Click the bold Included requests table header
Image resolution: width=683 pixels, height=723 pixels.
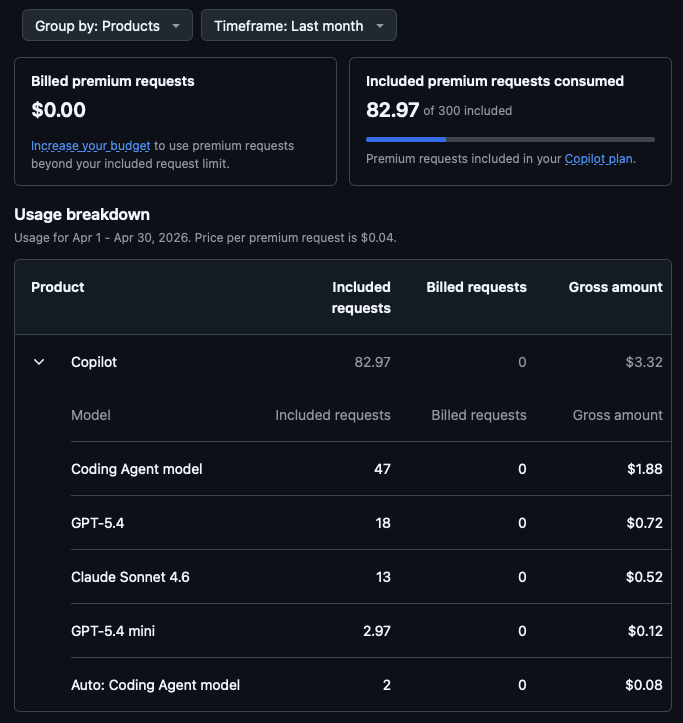(361, 297)
